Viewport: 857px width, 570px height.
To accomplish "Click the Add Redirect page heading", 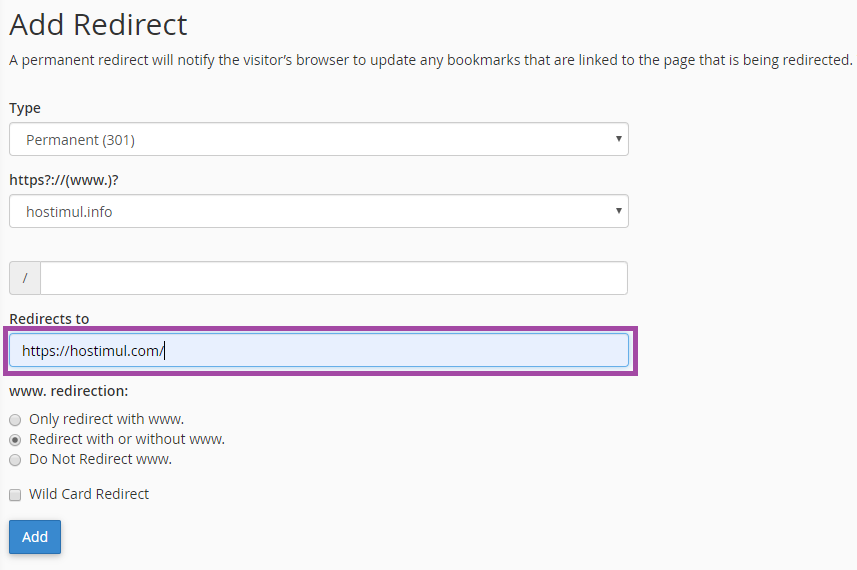I will (x=98, y=24).
